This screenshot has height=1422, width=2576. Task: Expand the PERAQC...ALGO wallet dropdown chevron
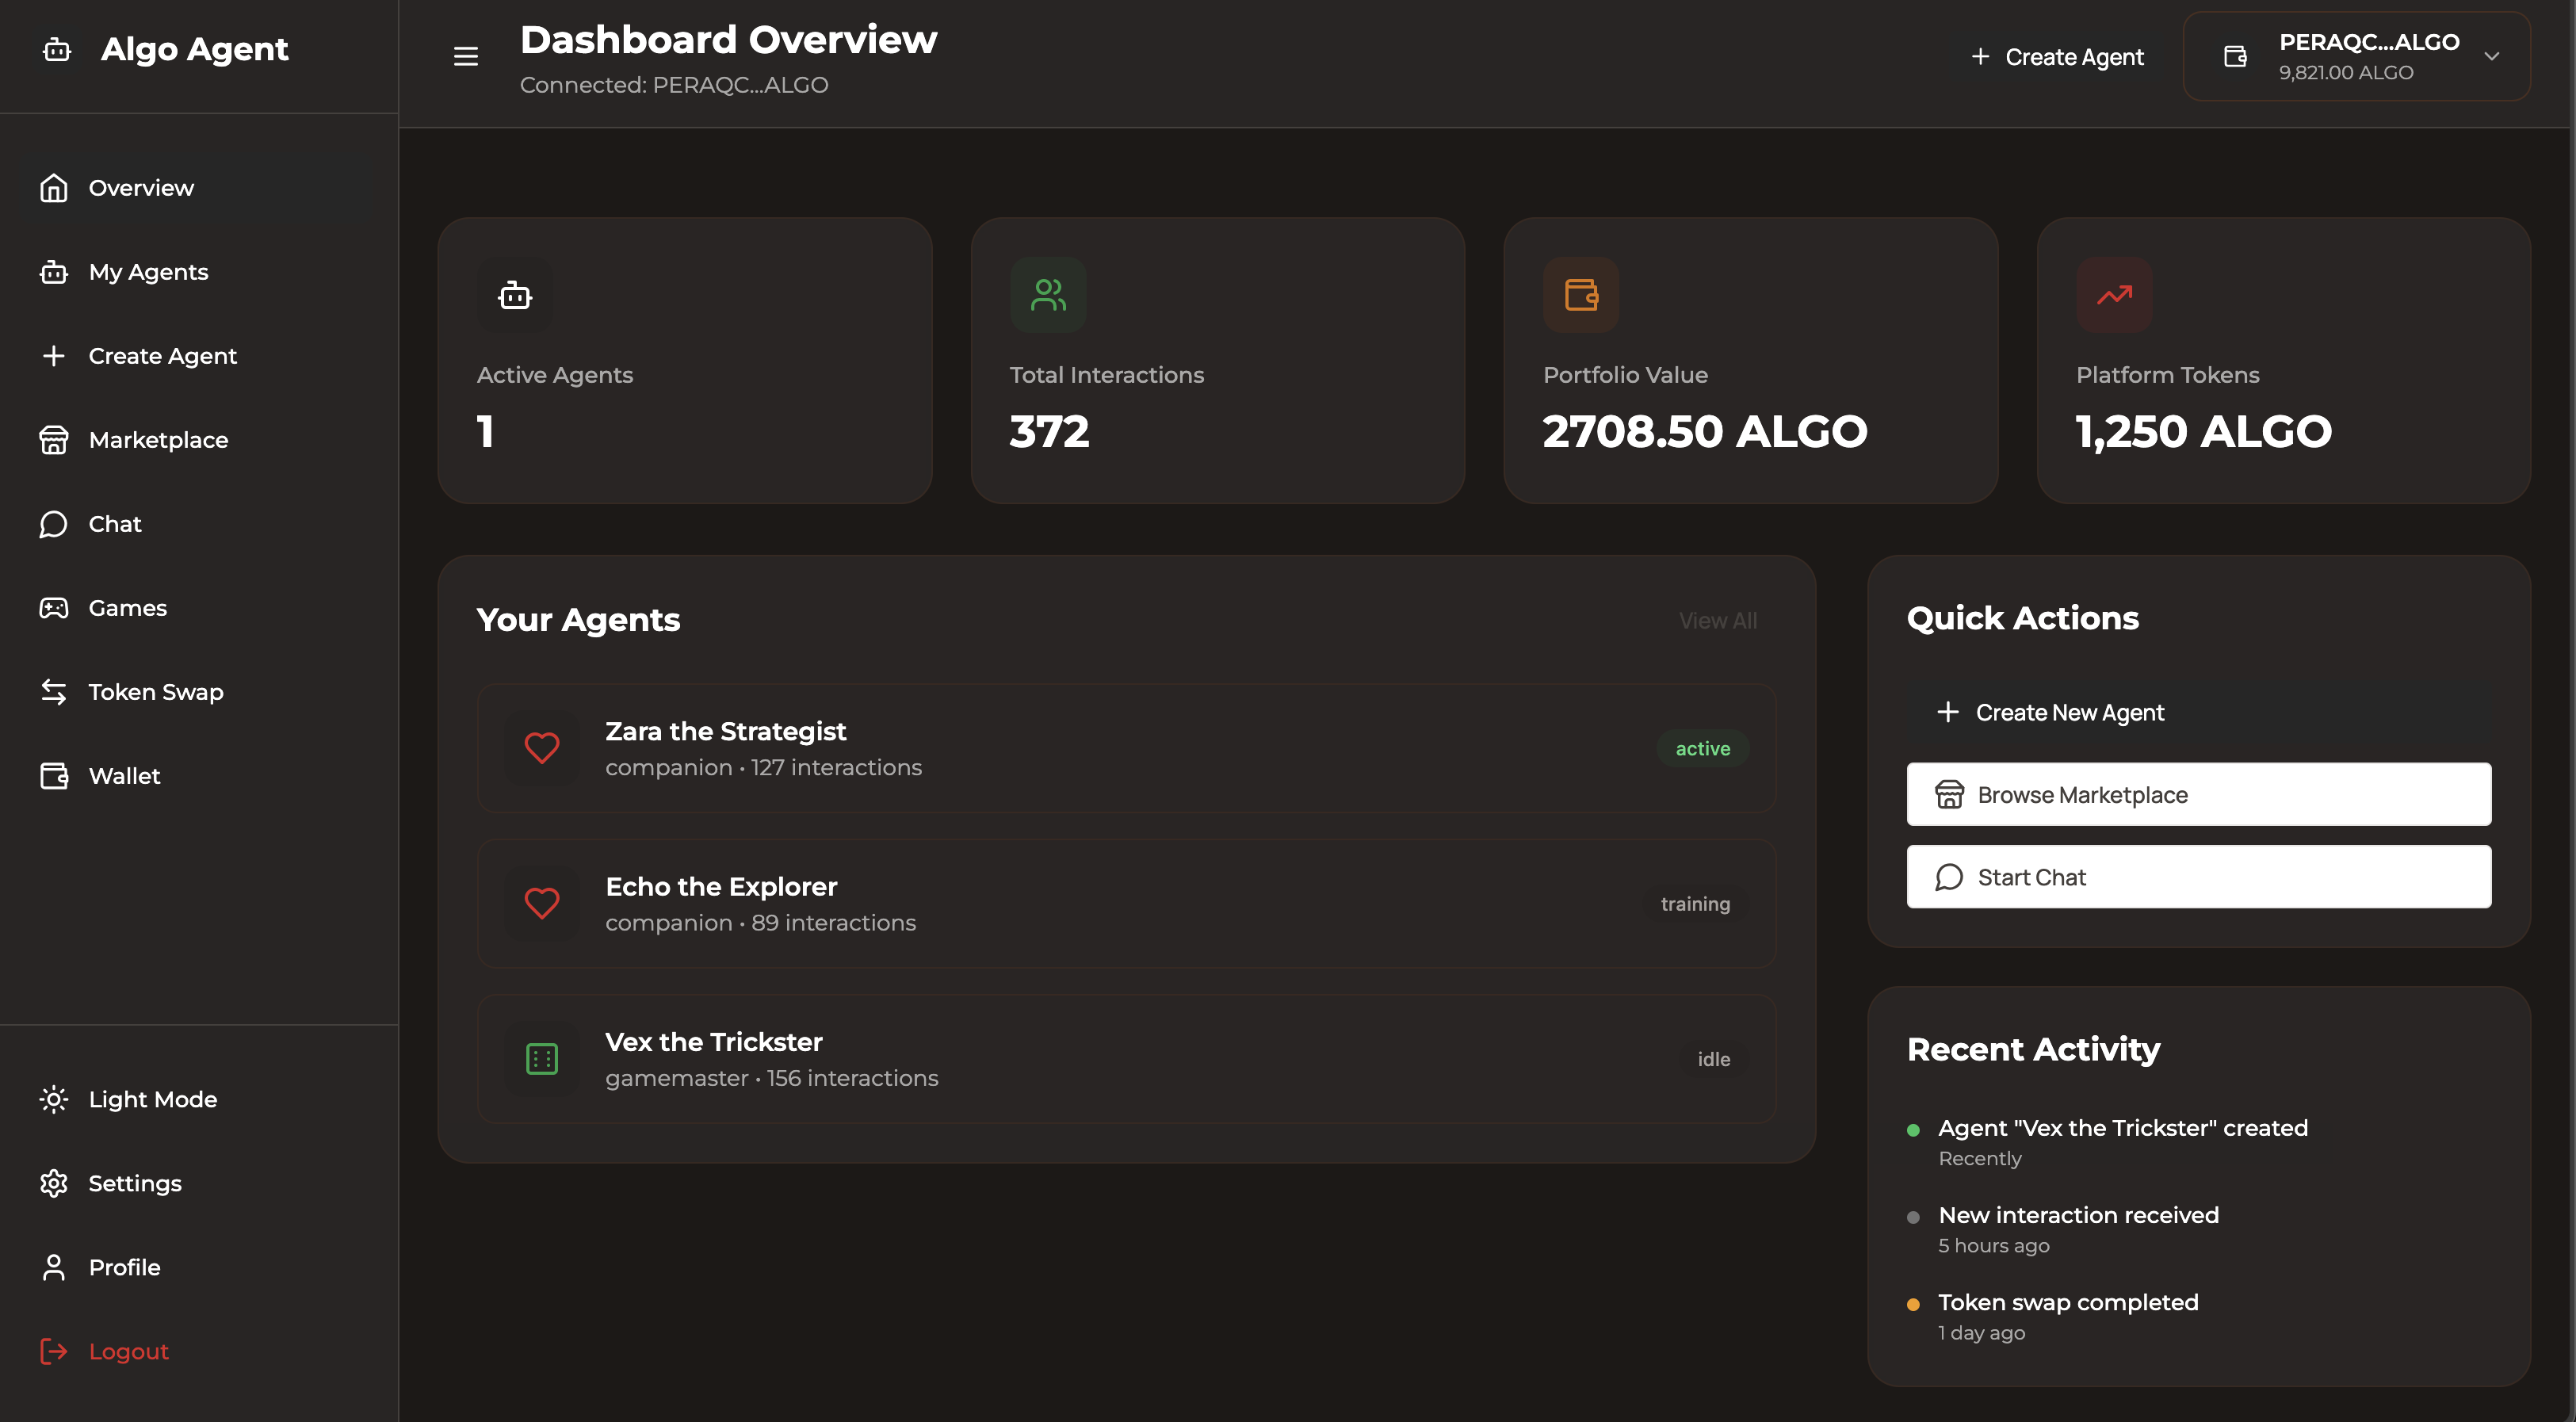2491,57
